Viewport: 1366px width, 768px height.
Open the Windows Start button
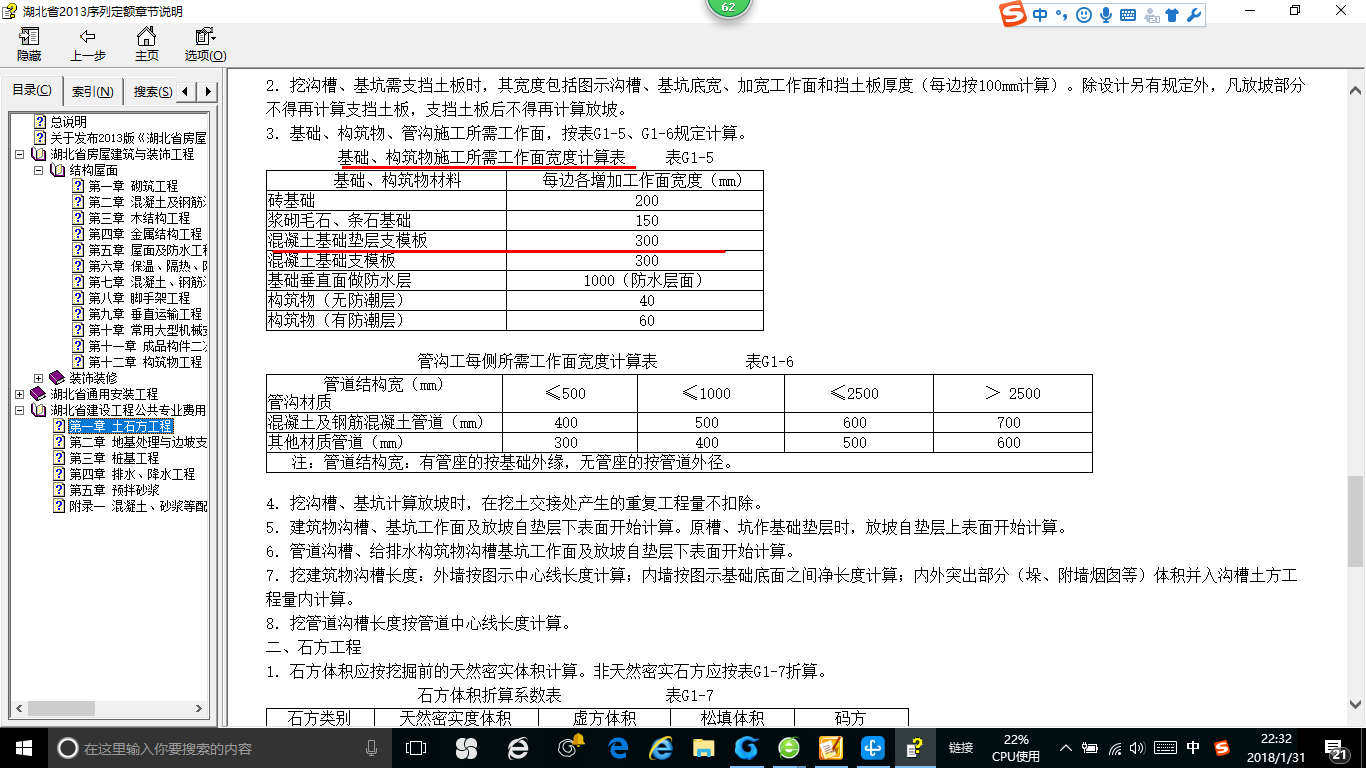tap(23, 747)
